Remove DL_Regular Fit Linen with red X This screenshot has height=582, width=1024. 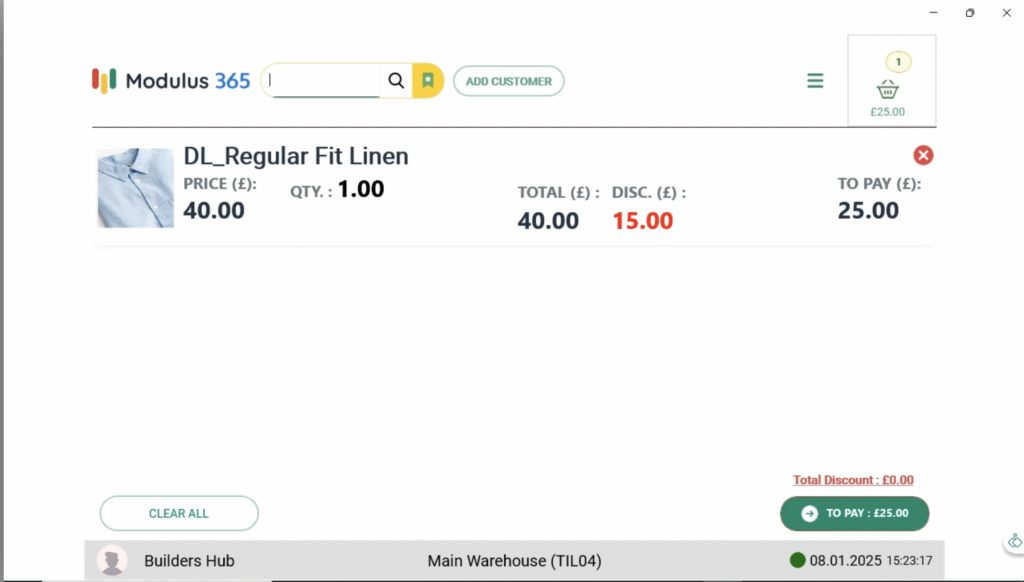(x=923, y=155)
